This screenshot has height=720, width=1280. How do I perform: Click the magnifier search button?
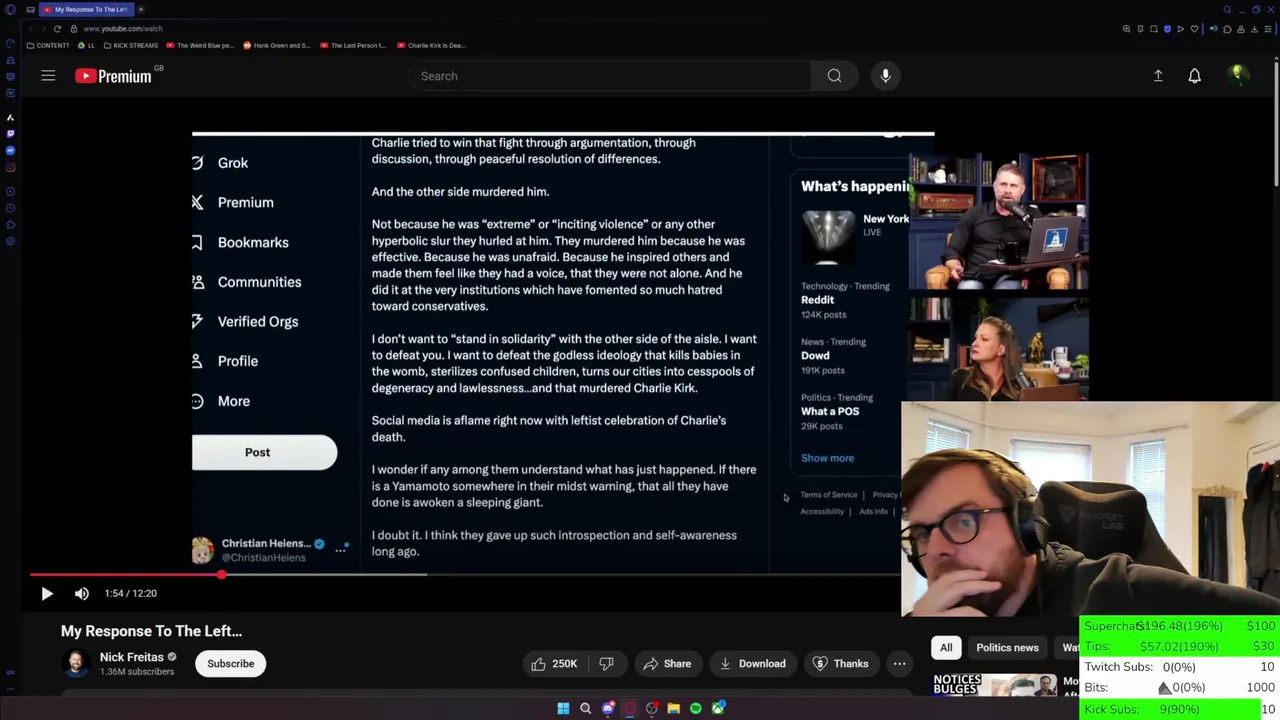(x=834, y=76)
